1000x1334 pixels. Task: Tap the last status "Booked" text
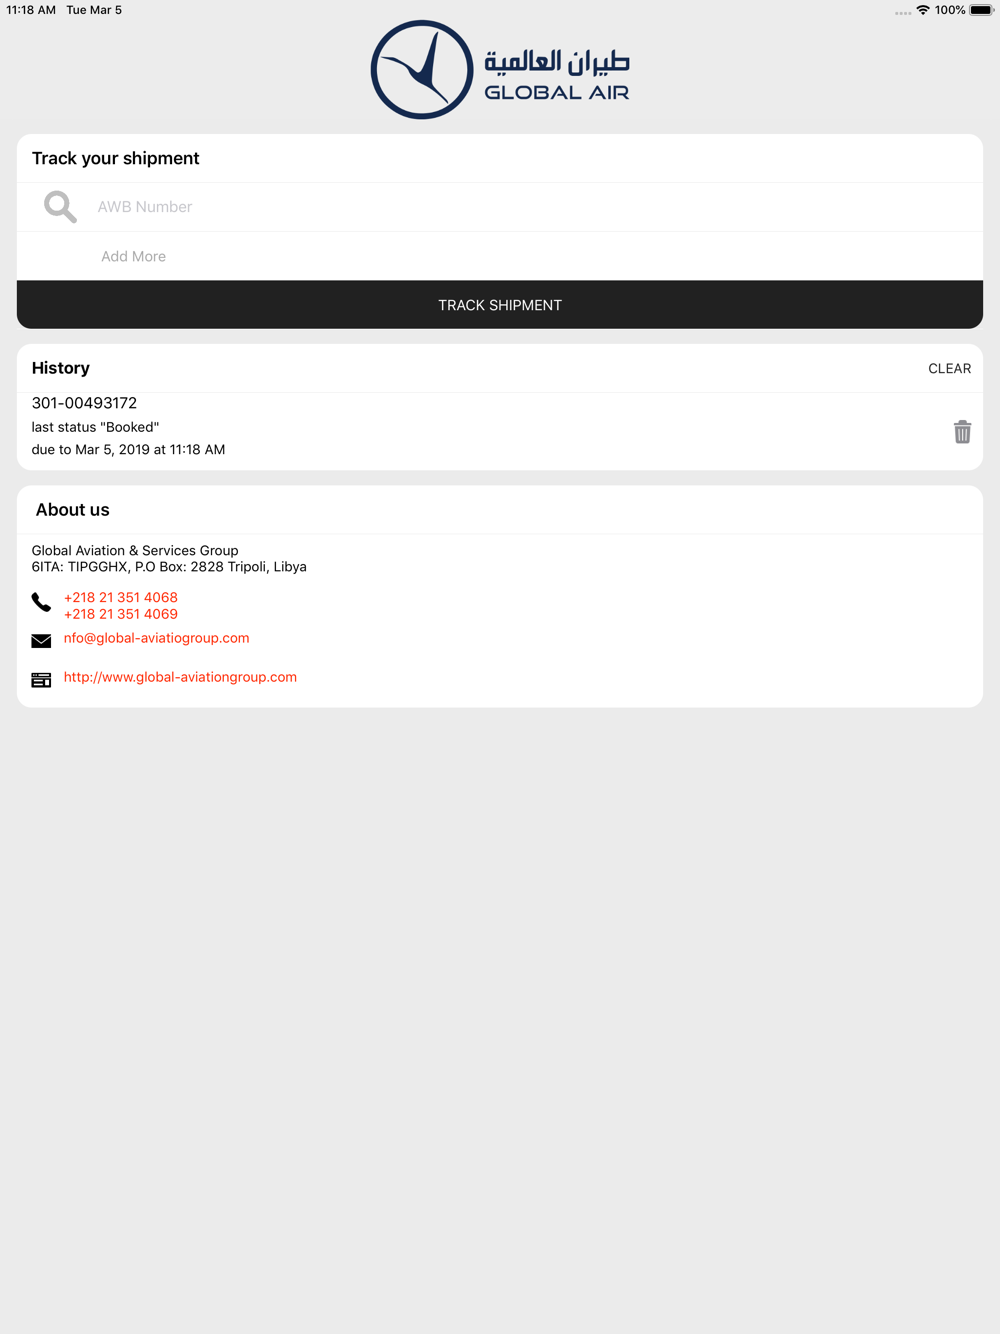(95, 427)
